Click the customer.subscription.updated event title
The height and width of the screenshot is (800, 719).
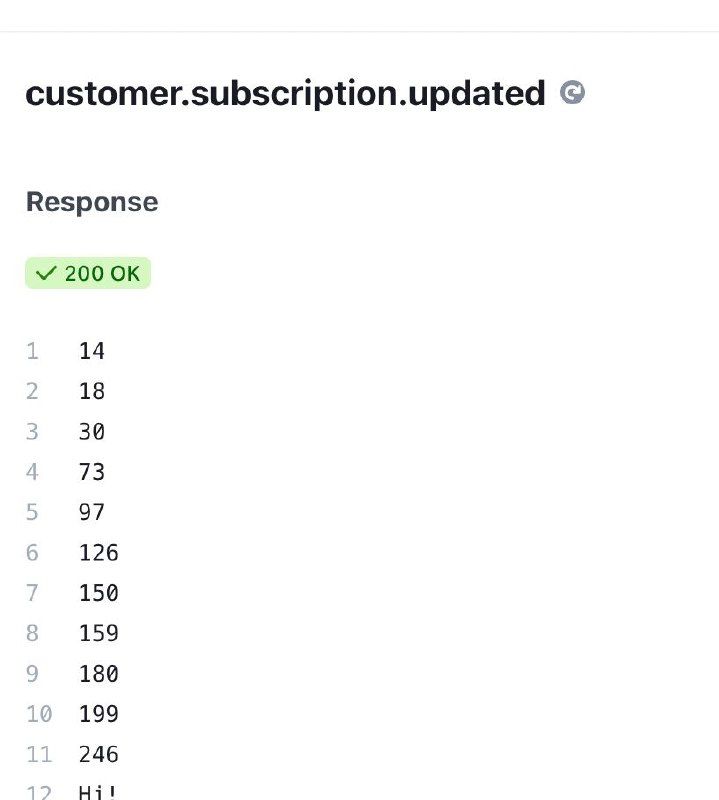[x=285, y=93]
